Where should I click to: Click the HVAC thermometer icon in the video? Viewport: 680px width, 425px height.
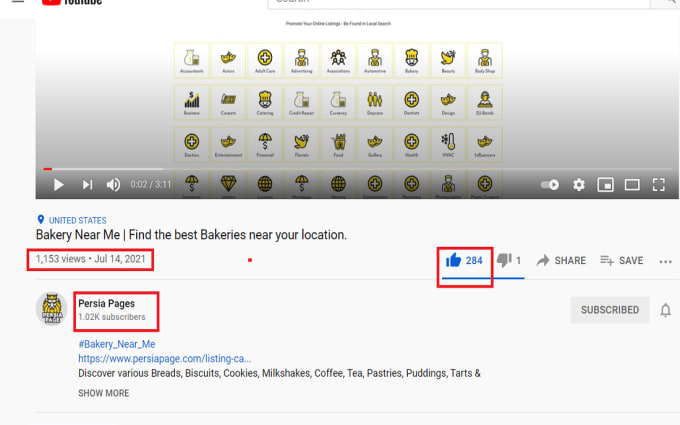tap(448, 144)
